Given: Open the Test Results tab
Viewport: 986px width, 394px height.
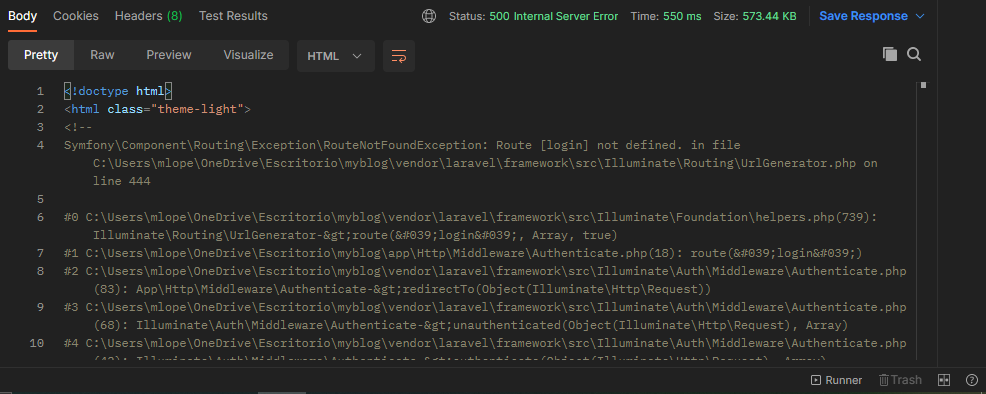Looking at the screenshot, I should pos(233,16).
